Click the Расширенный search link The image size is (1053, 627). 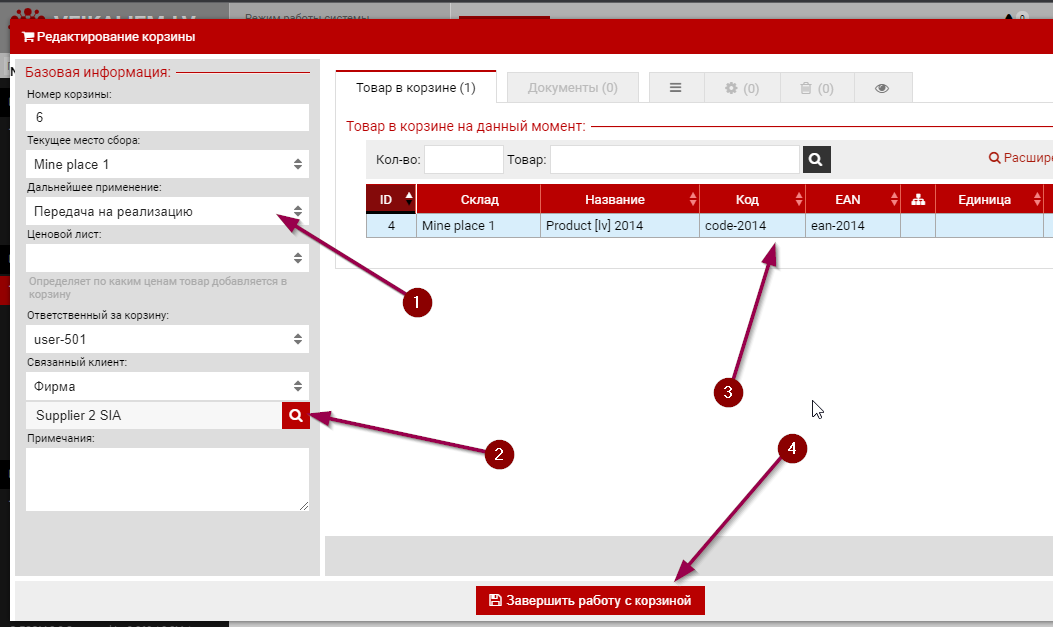point(1020,158)
